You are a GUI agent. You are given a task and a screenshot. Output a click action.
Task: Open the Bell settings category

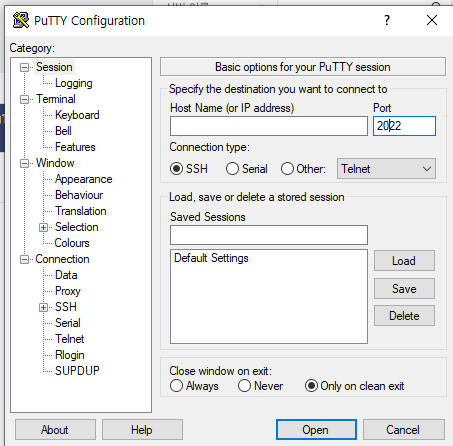pos(63,131)
